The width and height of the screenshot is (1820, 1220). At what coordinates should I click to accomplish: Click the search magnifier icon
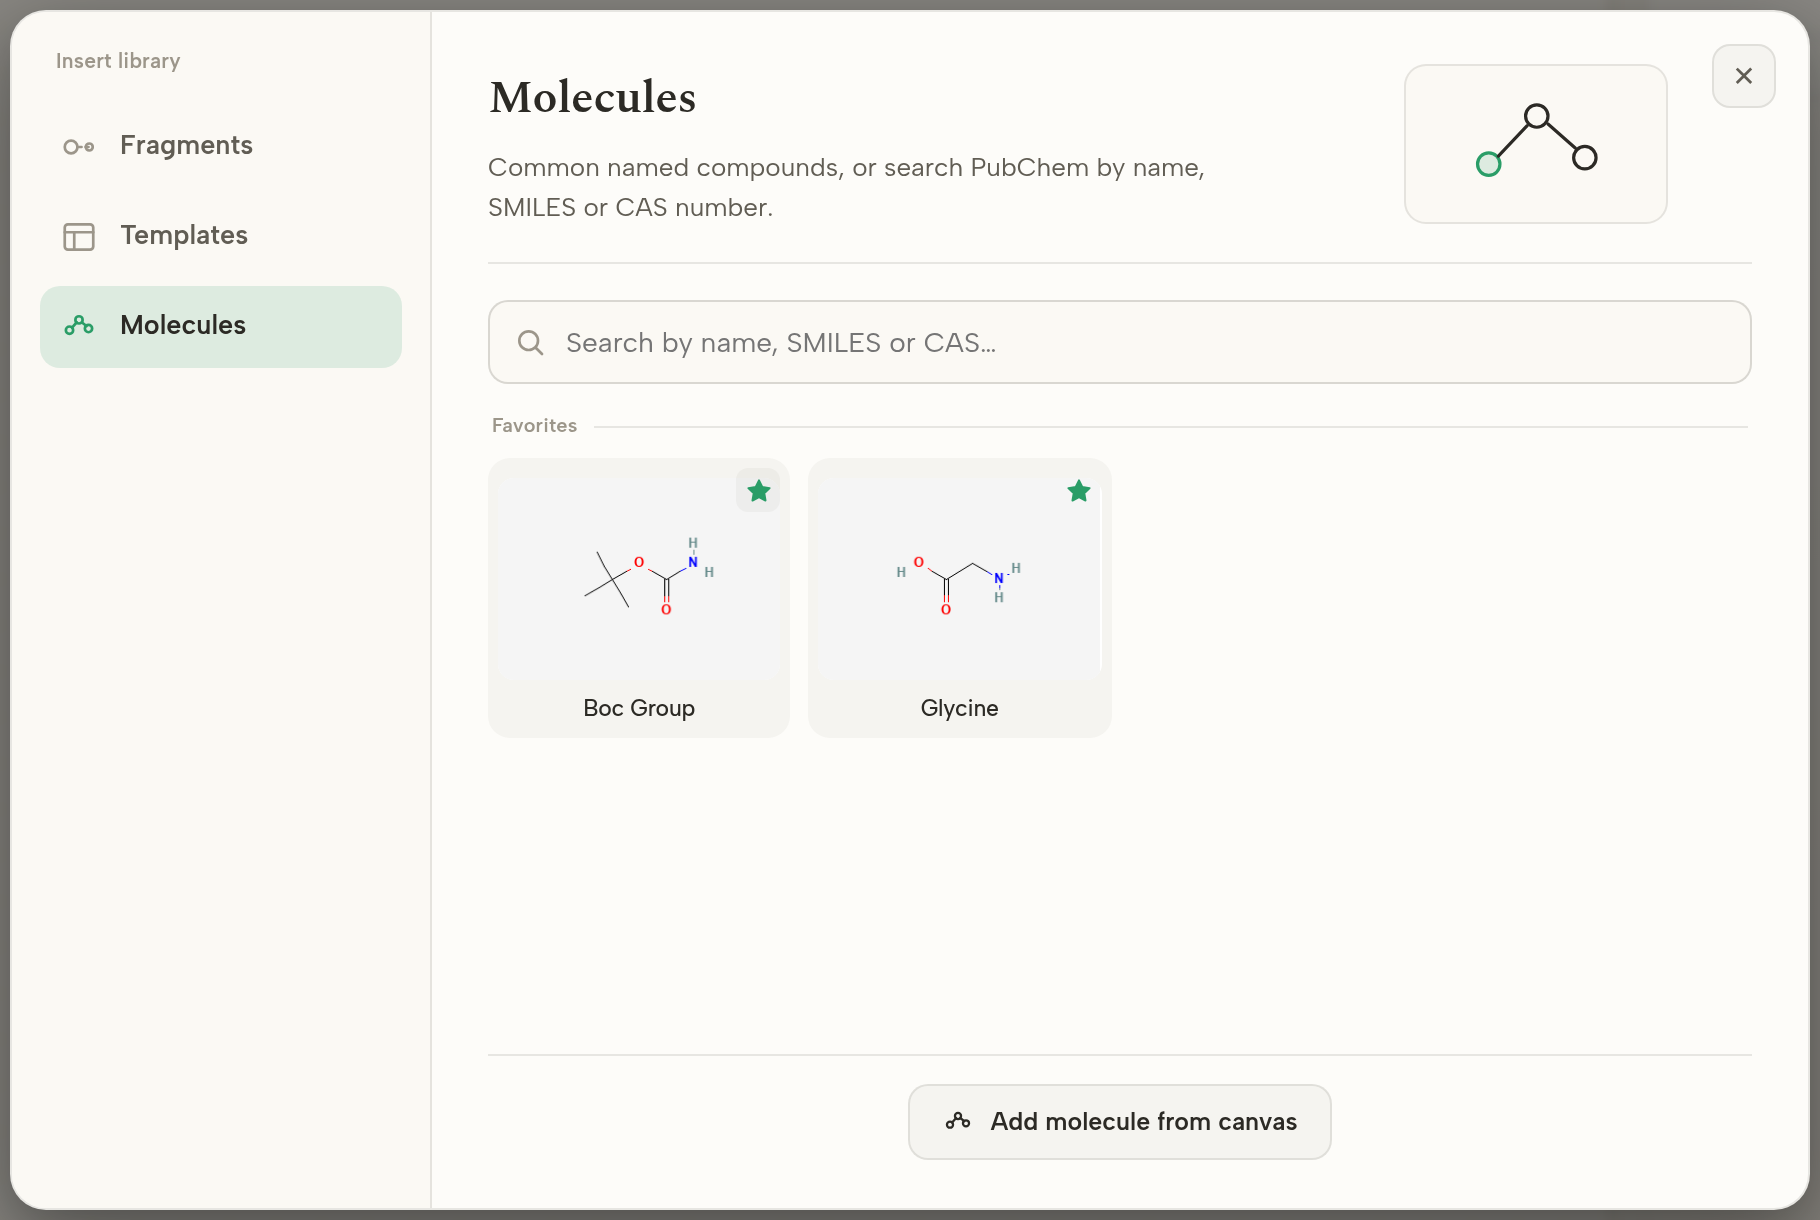531,343
